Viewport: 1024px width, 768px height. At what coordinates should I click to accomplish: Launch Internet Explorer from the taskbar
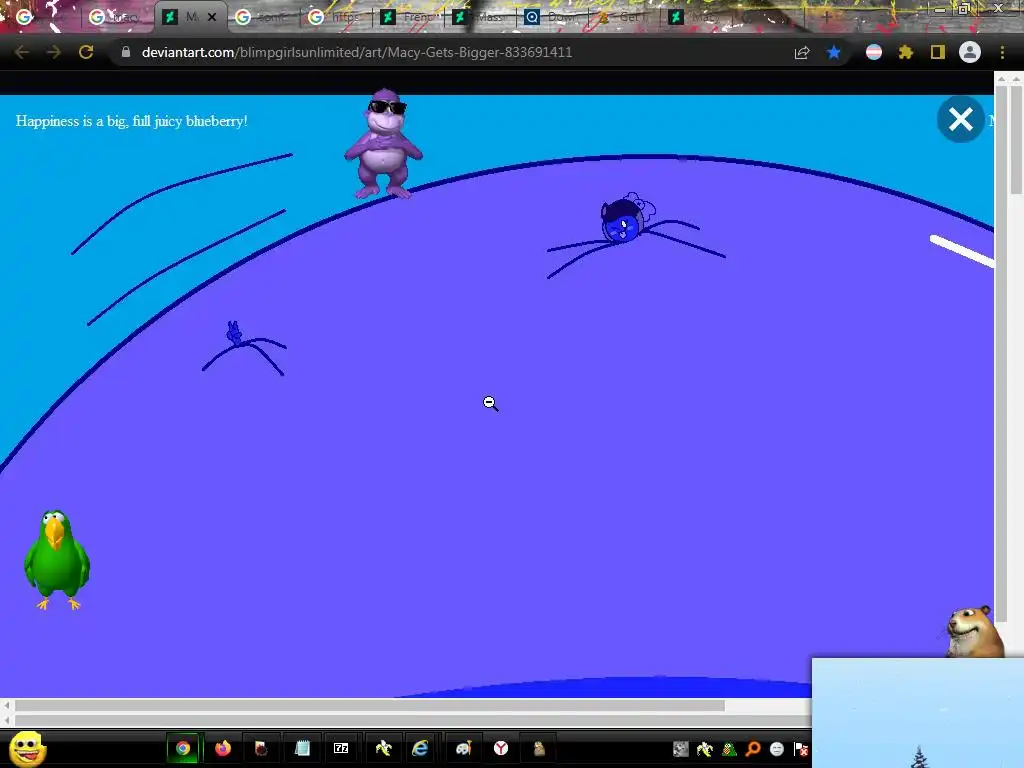coord(420,748)
